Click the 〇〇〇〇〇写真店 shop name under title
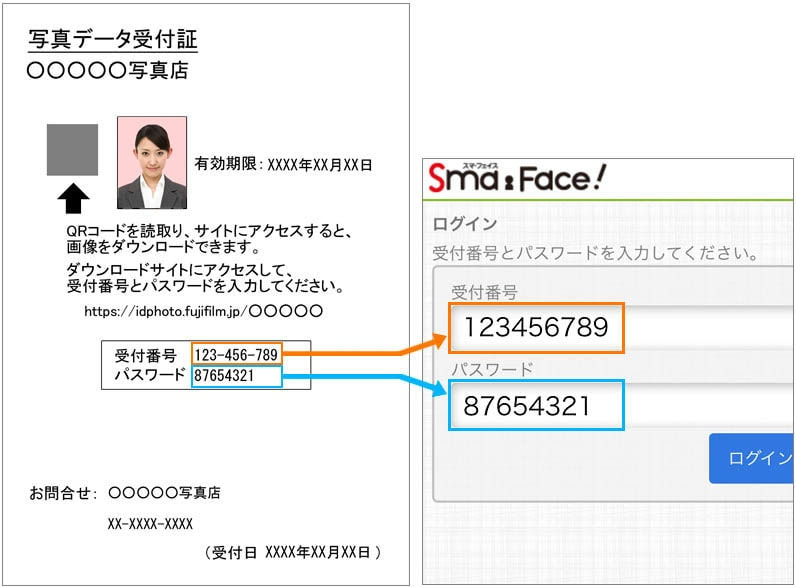The width and height of the screenshot is (796, 587). click(x=107, y=71)
